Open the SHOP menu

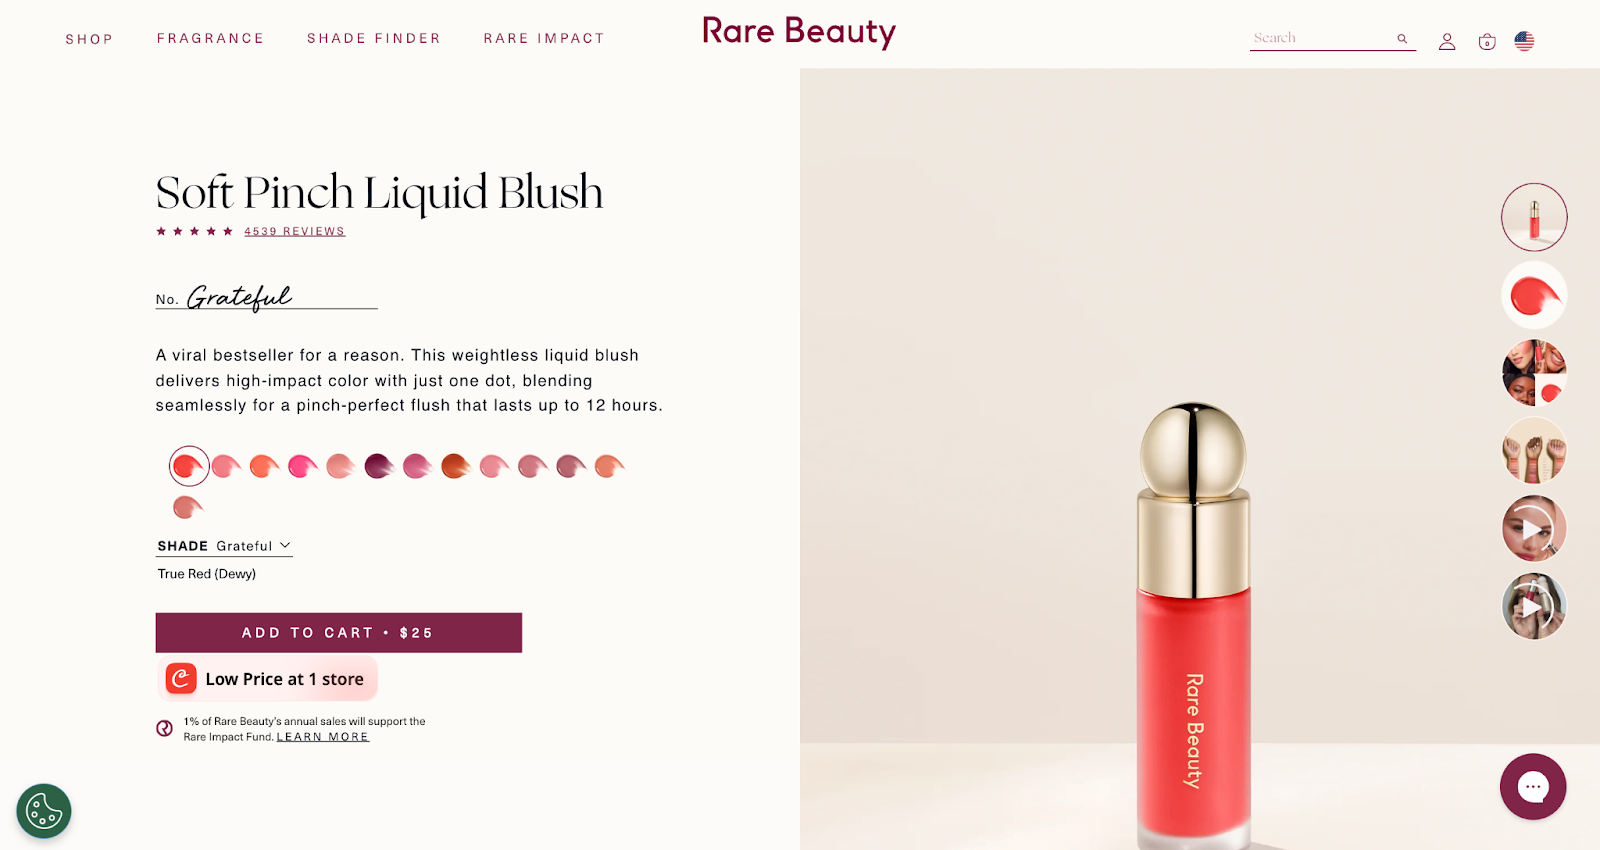click(89, 39)
